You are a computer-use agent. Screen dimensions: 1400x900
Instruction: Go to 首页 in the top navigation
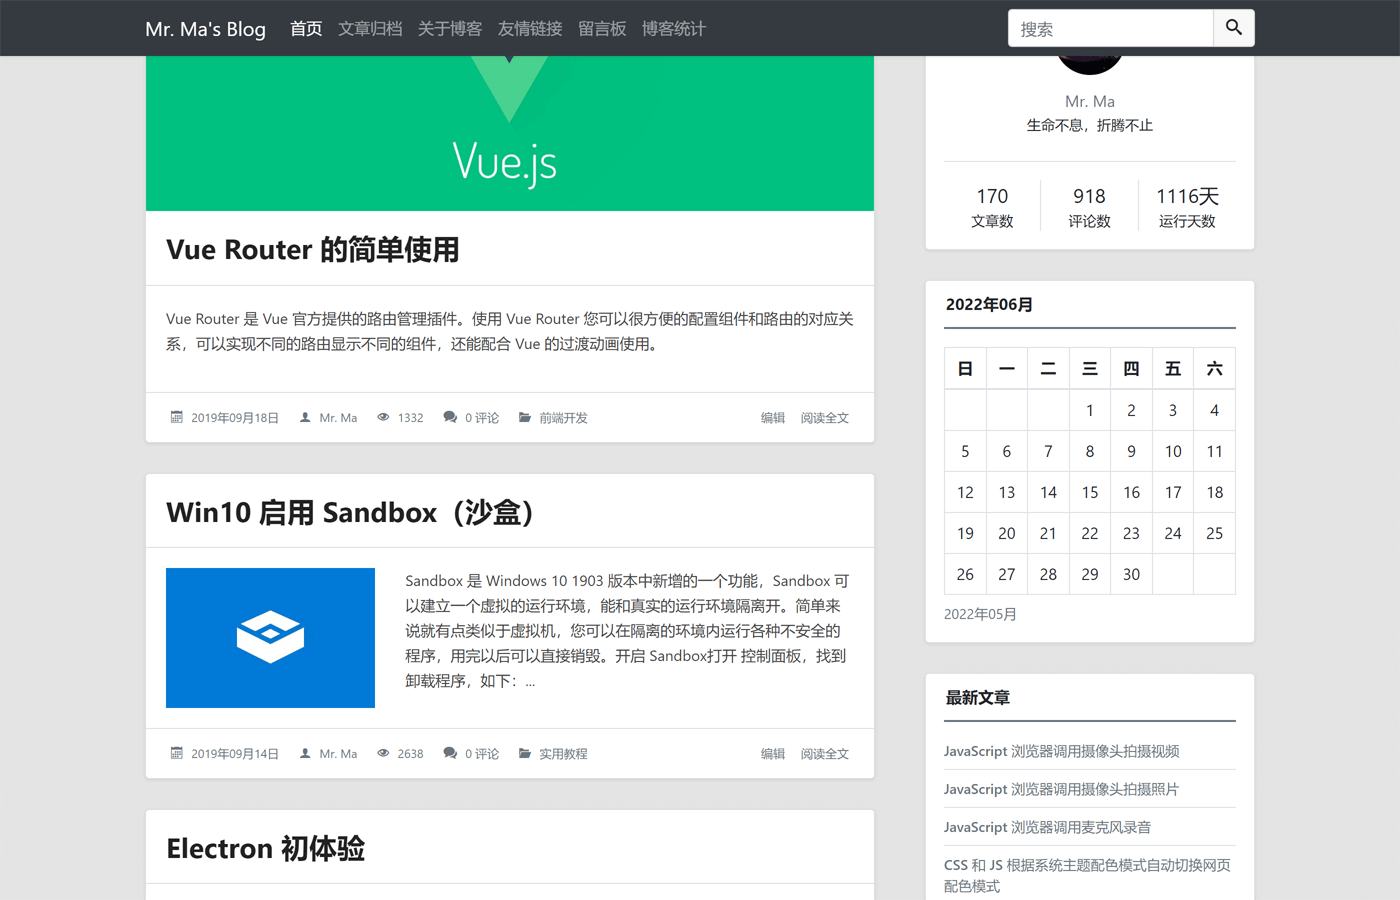point(305,28)
